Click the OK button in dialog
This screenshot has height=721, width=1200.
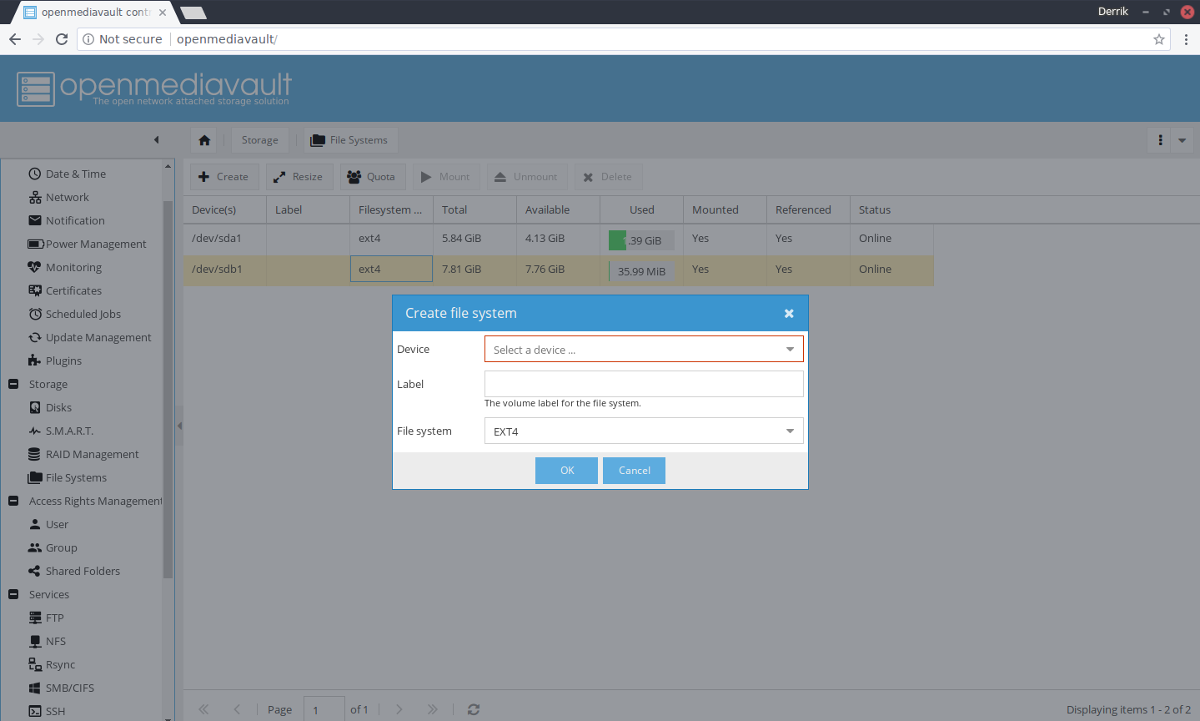click(x=566, y=470)
